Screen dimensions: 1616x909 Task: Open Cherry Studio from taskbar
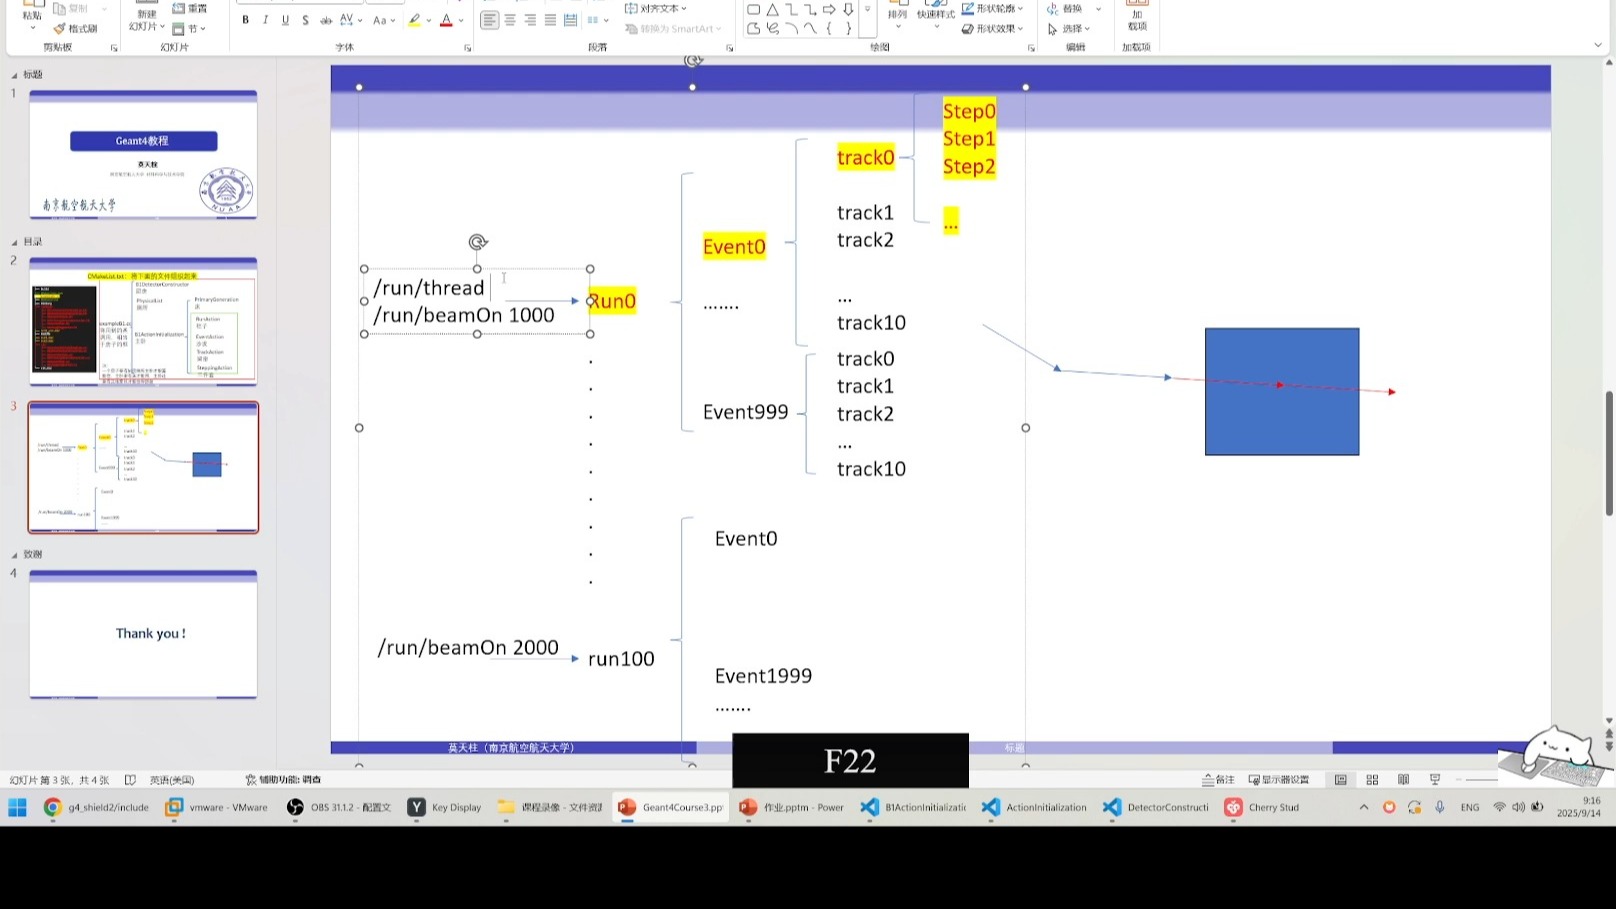[x=1263, y=808]
